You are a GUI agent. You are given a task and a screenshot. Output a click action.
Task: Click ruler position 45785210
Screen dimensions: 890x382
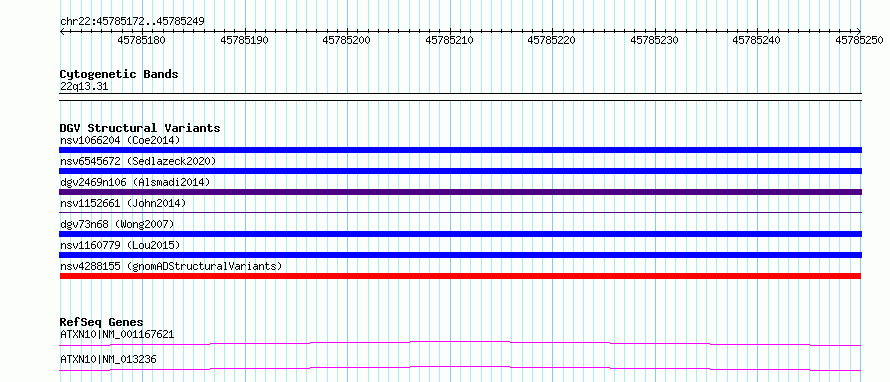point(449,40)
